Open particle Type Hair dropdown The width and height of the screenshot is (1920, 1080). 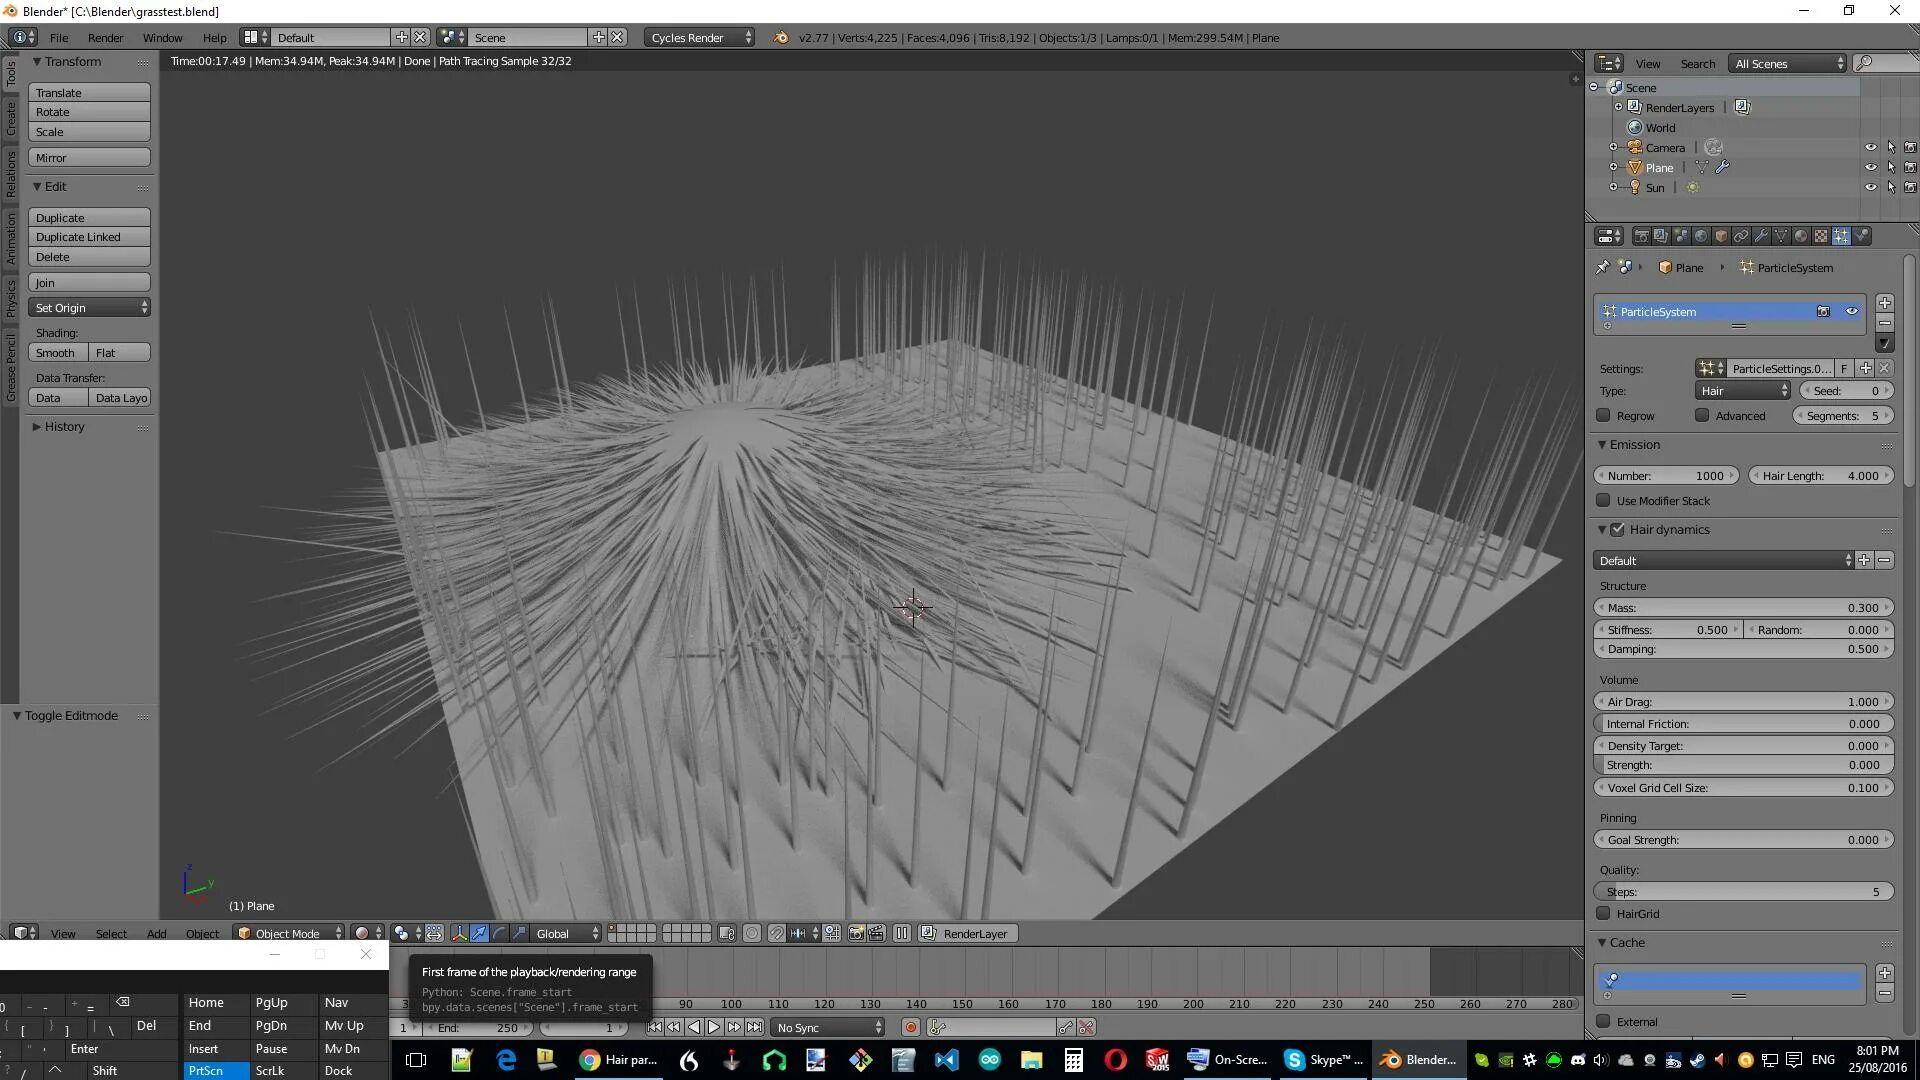[1743, 390]
